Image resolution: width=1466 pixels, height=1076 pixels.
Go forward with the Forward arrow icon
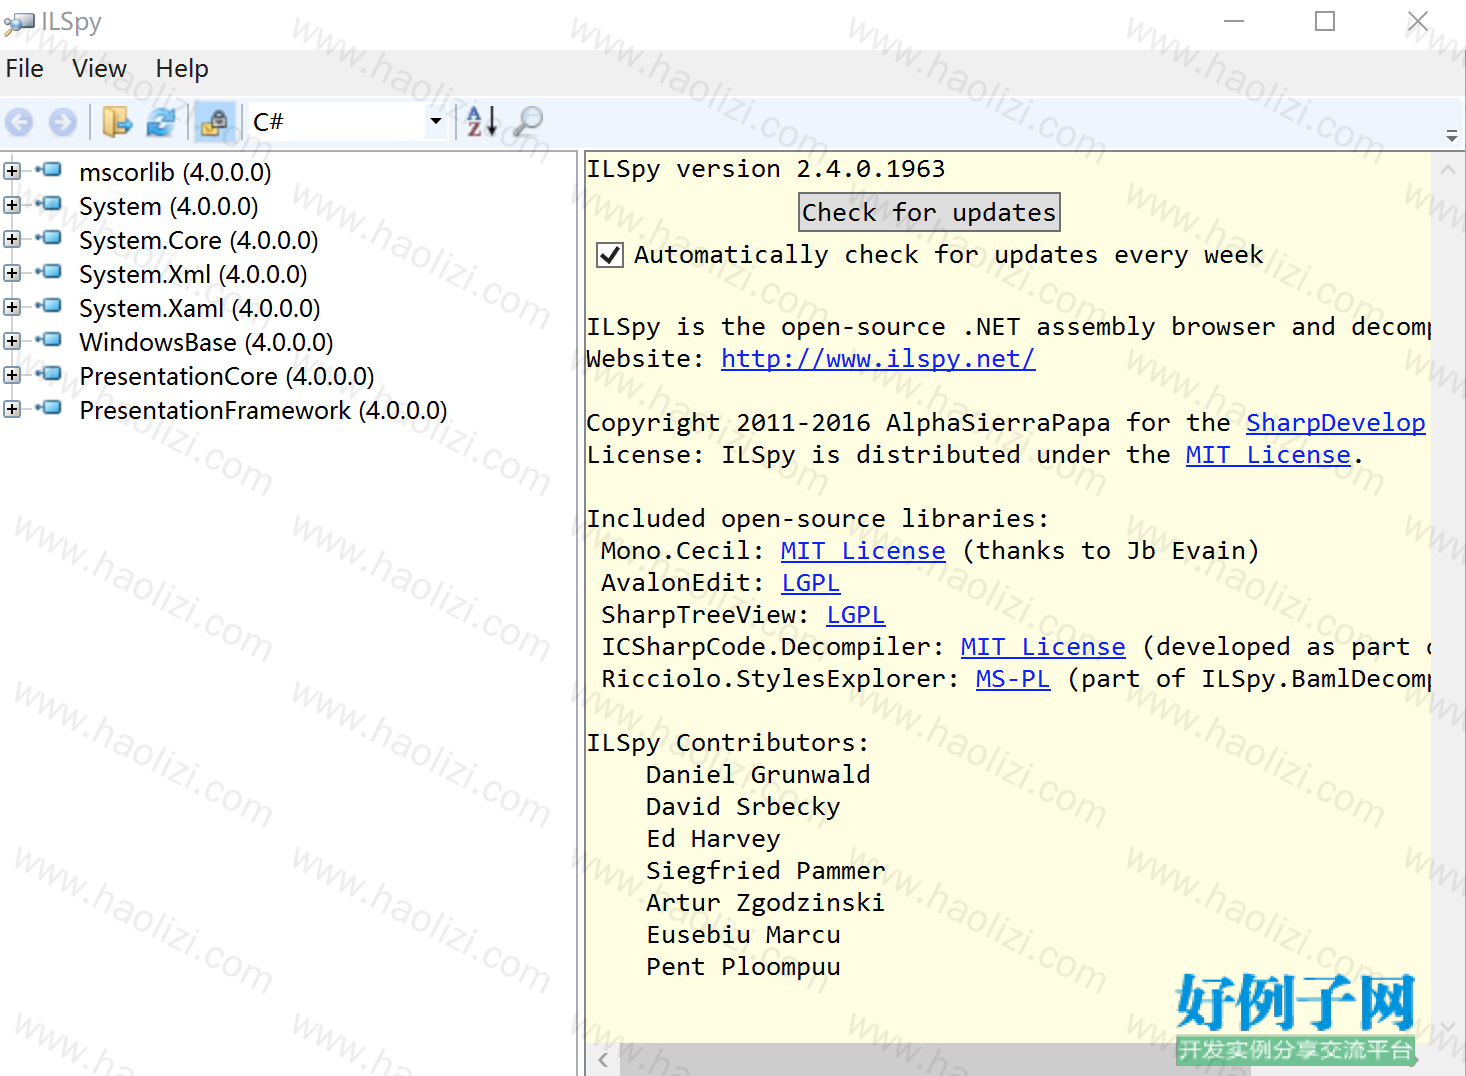coord(63,122)
